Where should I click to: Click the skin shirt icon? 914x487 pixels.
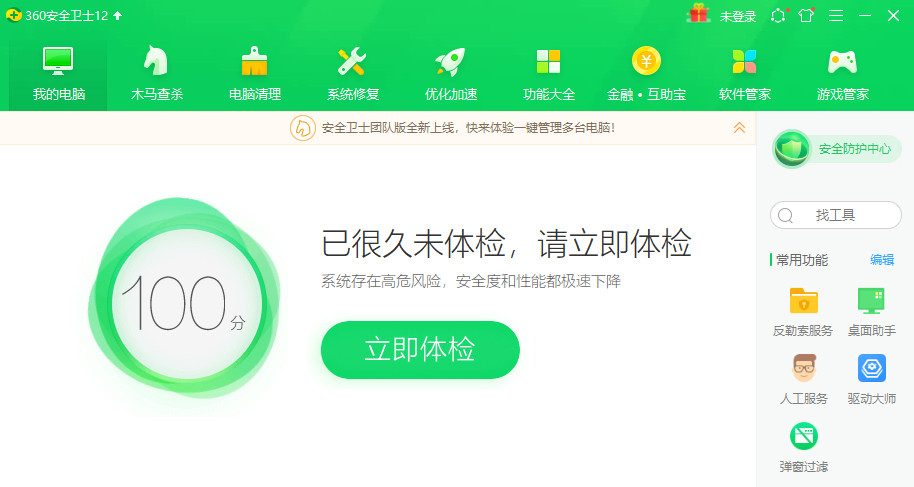[806, 16]
